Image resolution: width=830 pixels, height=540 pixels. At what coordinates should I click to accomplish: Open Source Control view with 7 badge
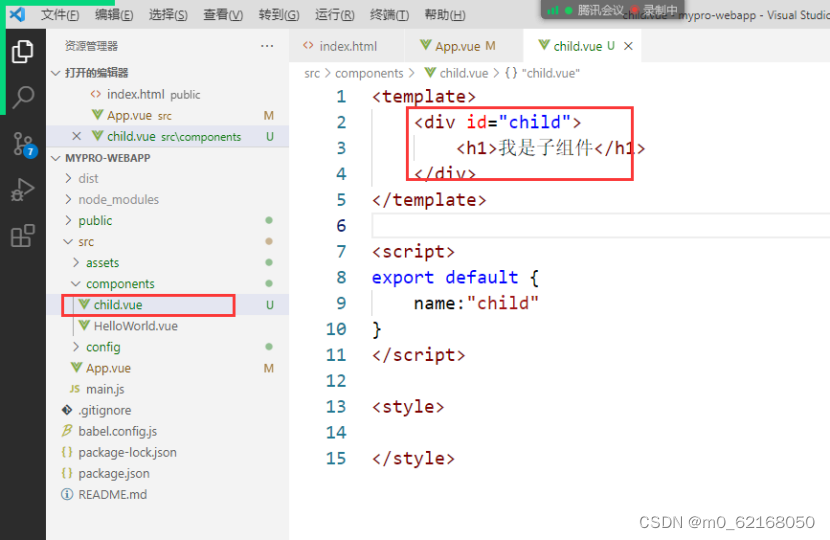click(24, 144)
